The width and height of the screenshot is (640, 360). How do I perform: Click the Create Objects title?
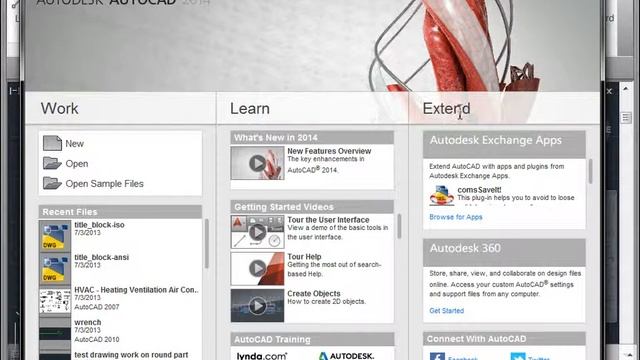(313, 293)
